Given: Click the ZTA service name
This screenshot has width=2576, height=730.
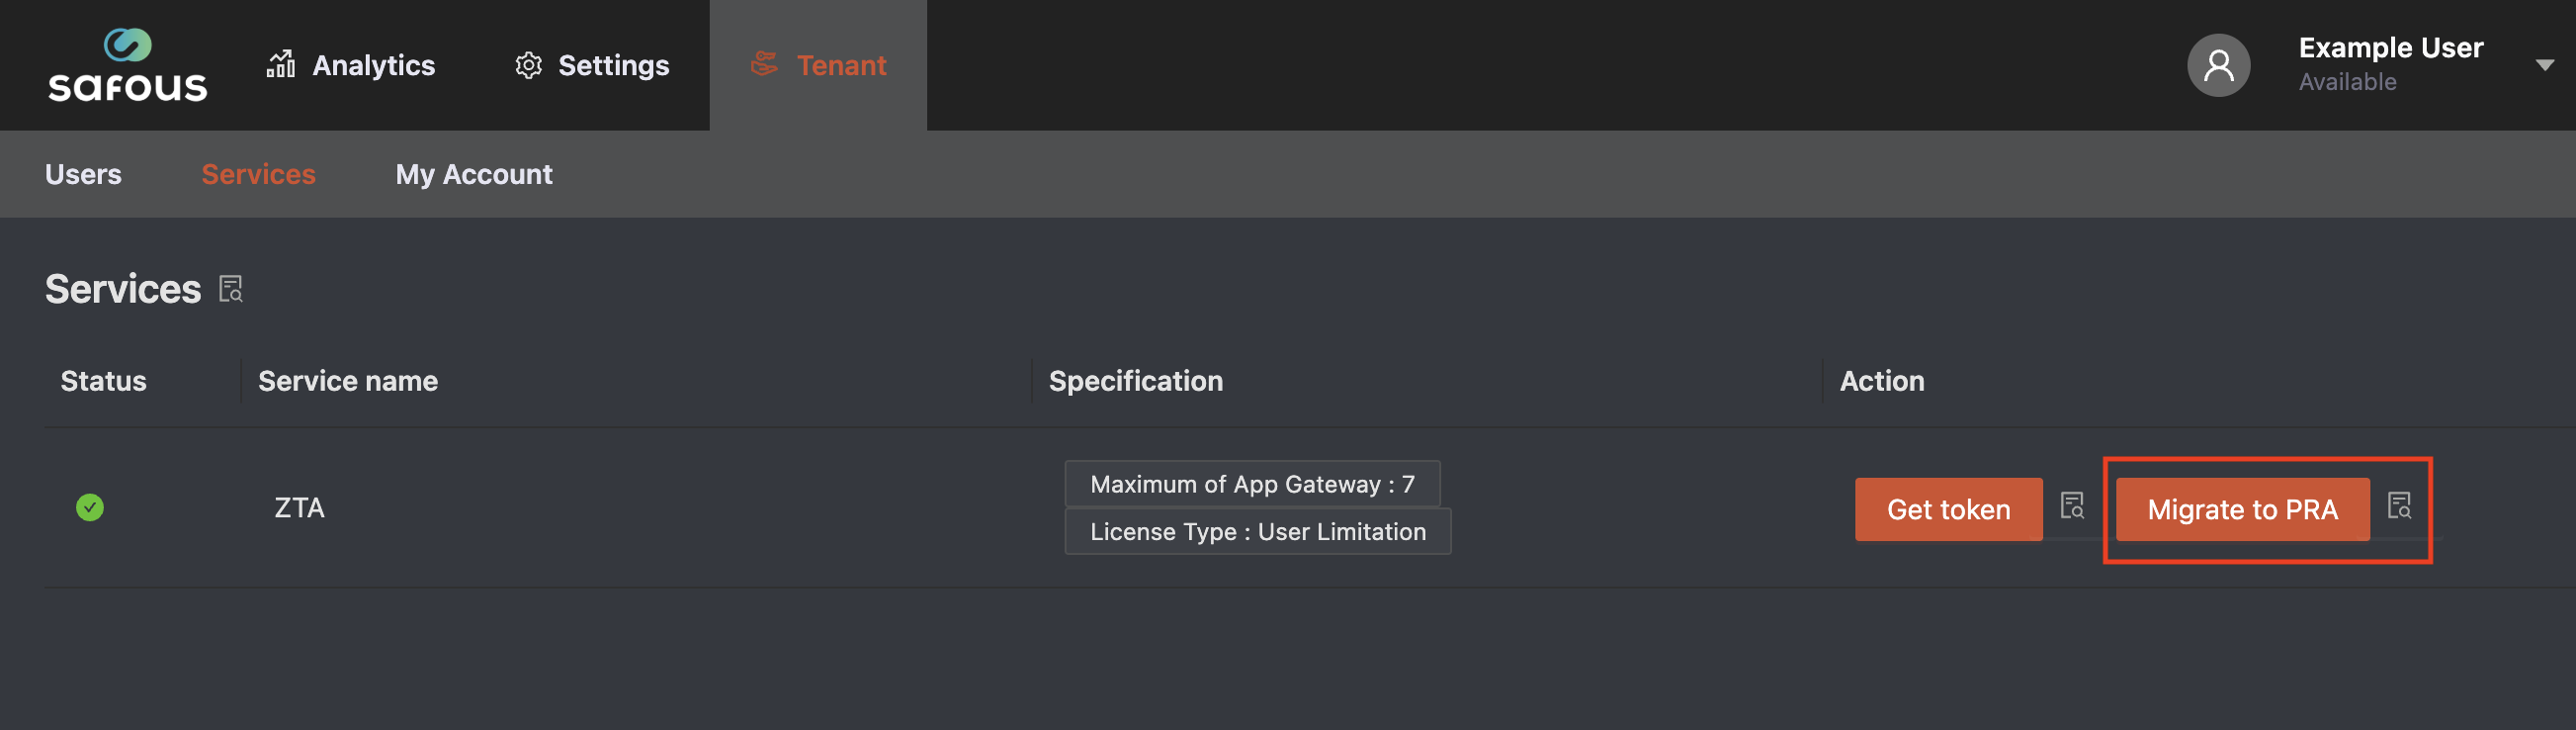Looking at the screenshot, I should pos(299,508).
